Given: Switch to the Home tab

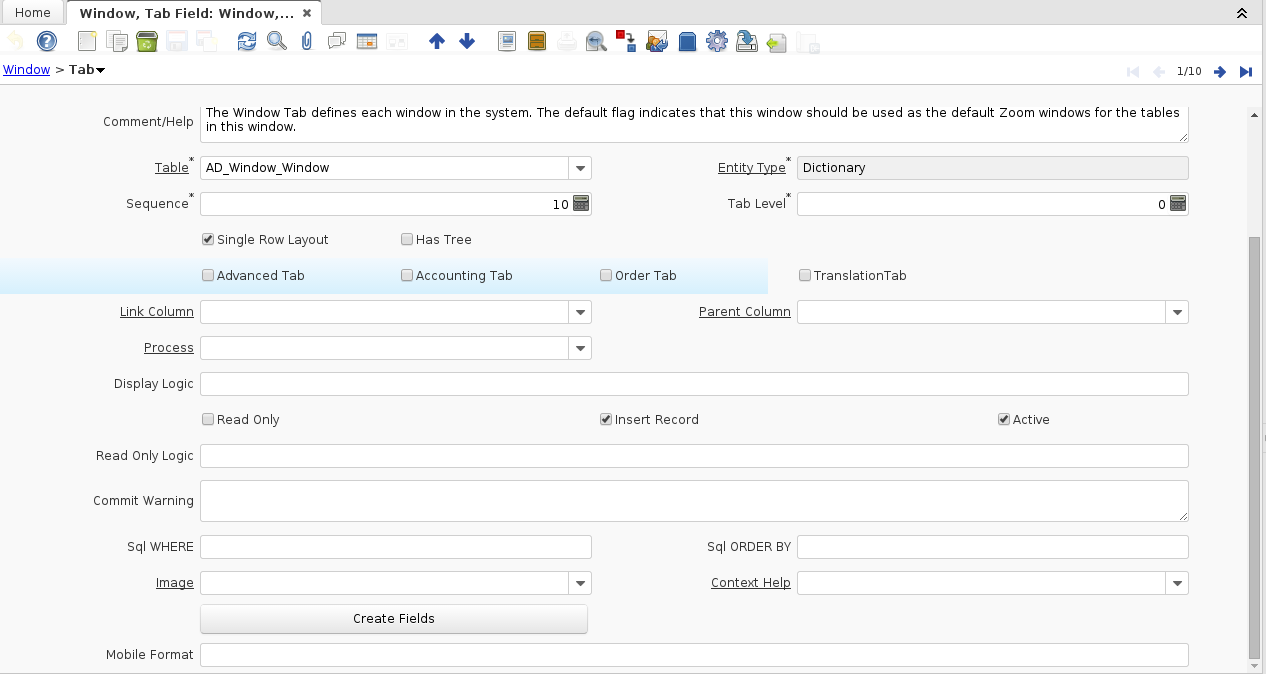Looking at the screenshot, I should (33, 13).
